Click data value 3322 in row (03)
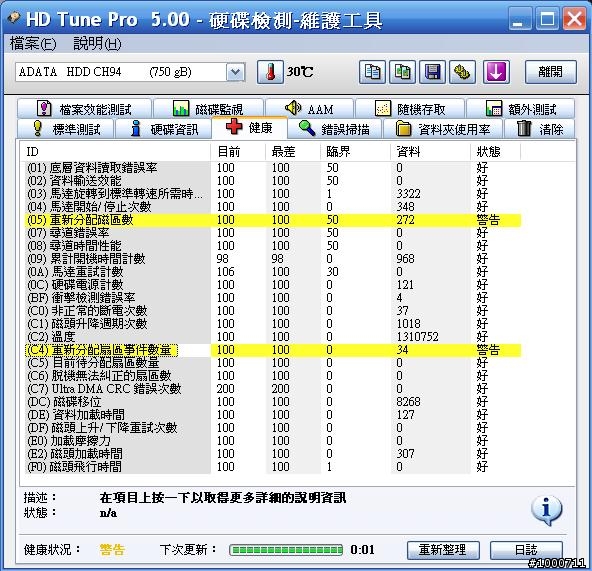The image size is (592, 571). 408,194
